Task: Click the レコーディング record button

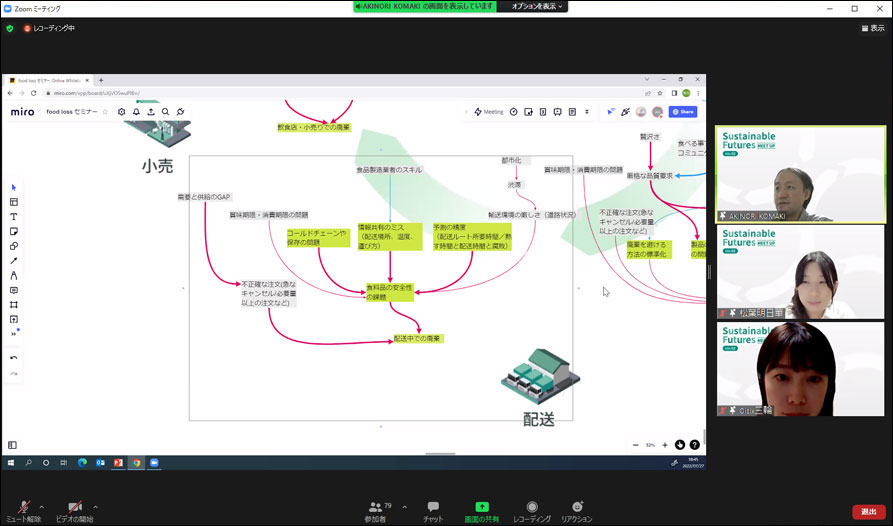Action: 532,511
